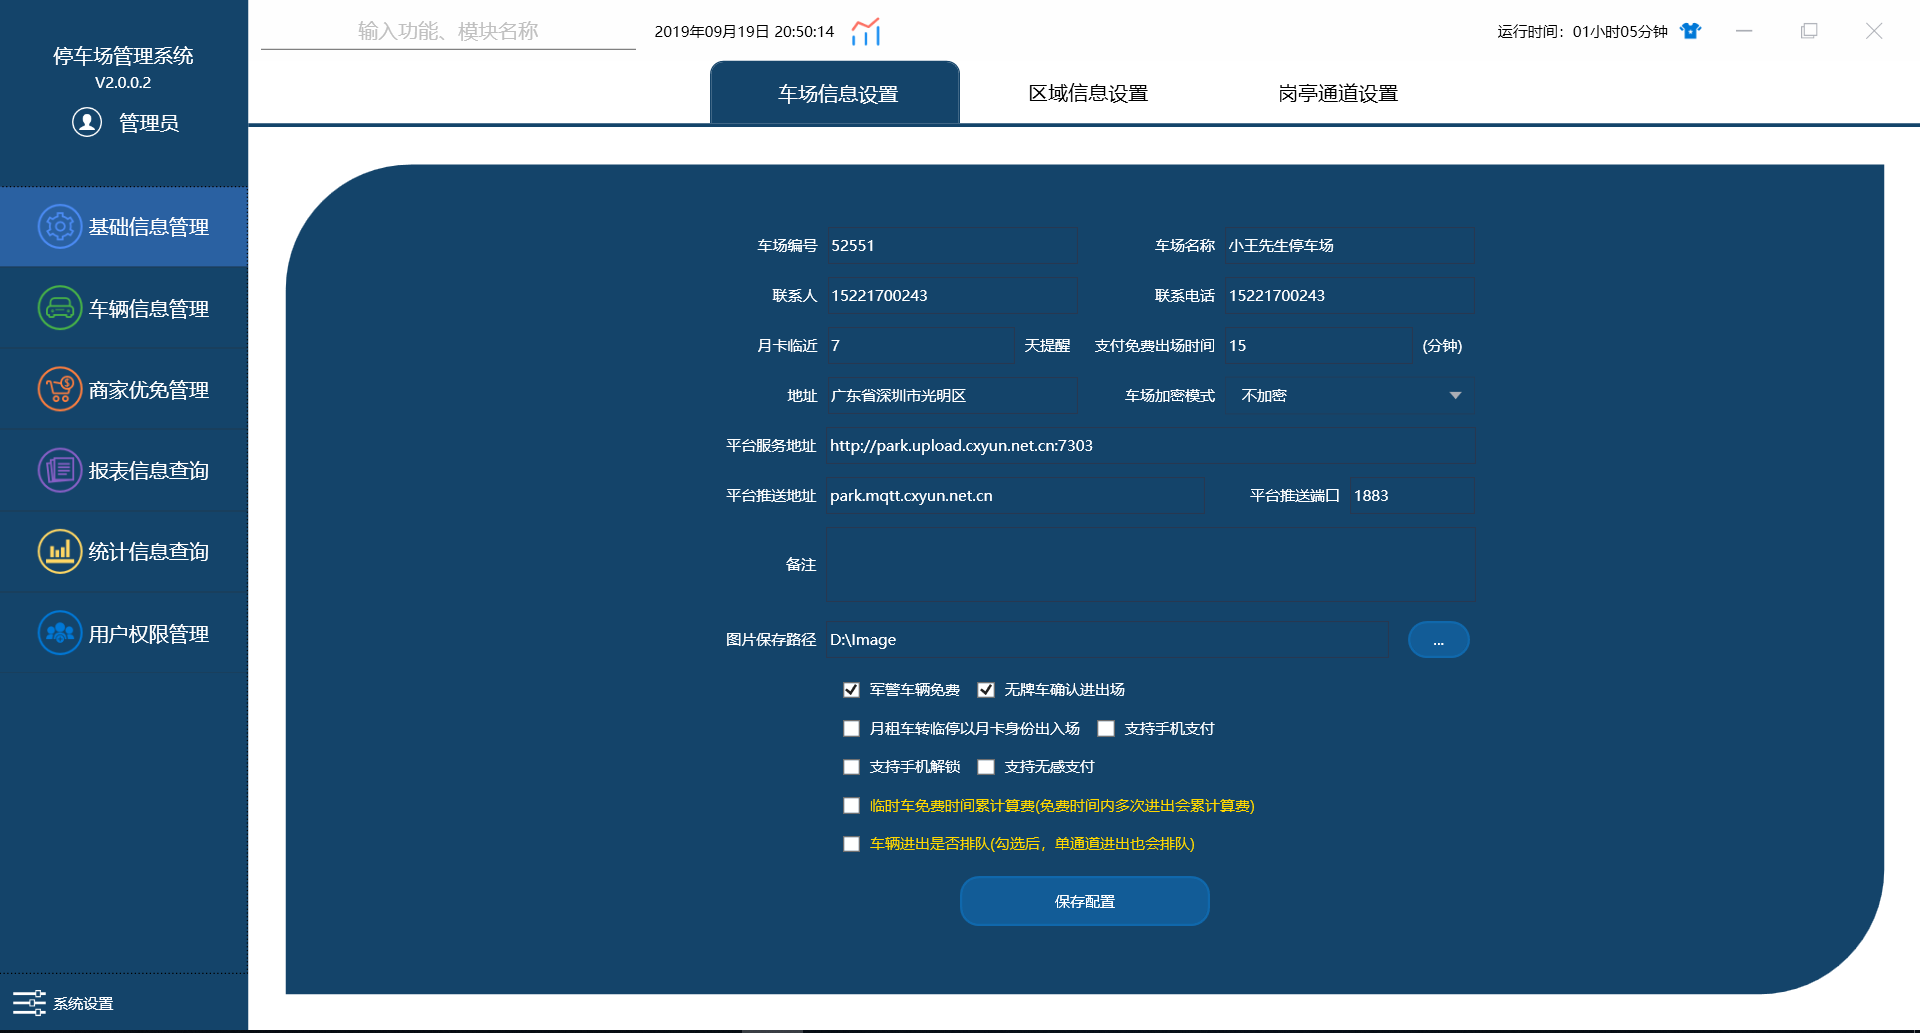Click the 平台推送端口 field 1883
The height and width of the screenshot is (1033, 1920).
1411,496
